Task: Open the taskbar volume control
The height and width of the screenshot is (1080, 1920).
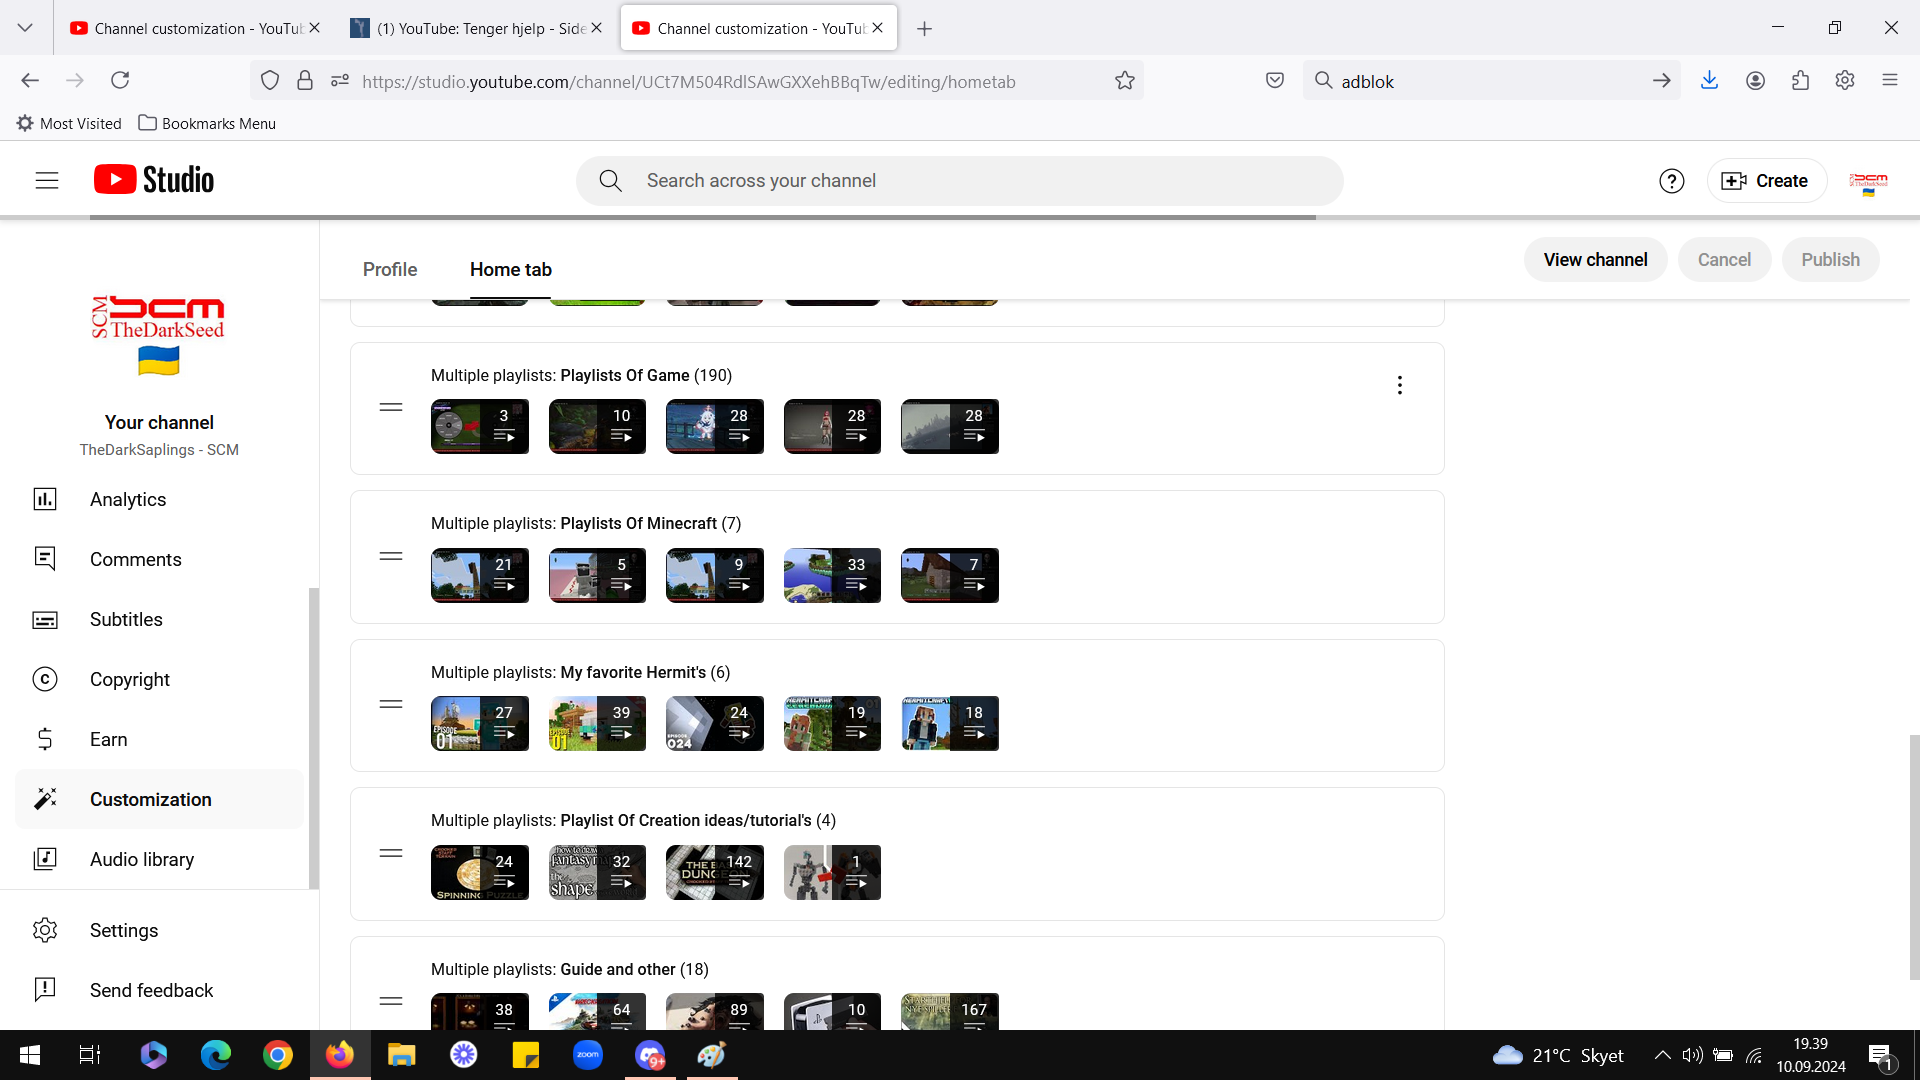Action: click(1692, 1055)
